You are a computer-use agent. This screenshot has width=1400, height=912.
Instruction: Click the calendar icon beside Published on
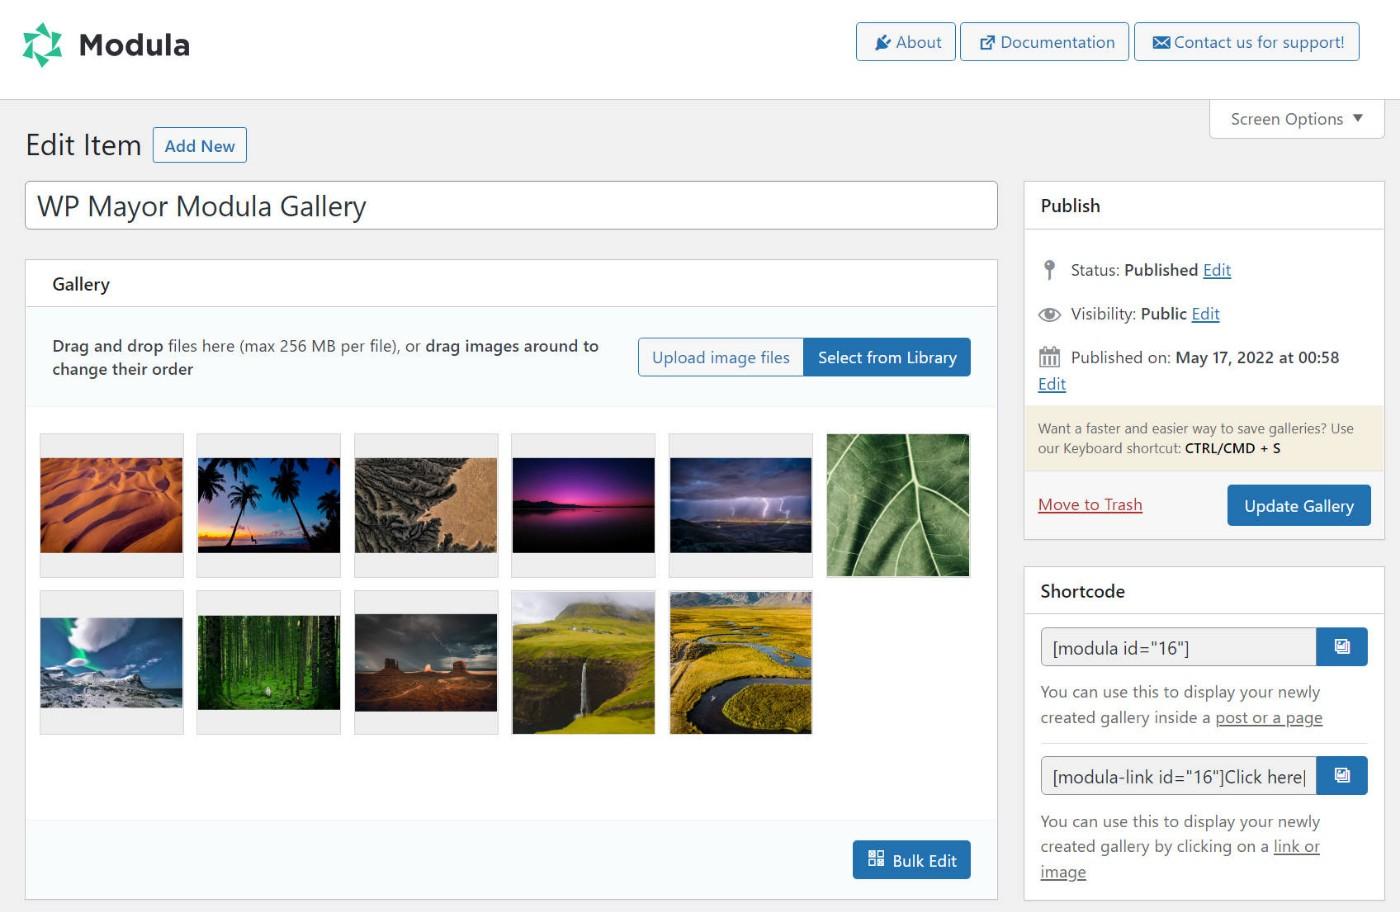tap(1049, 357)
